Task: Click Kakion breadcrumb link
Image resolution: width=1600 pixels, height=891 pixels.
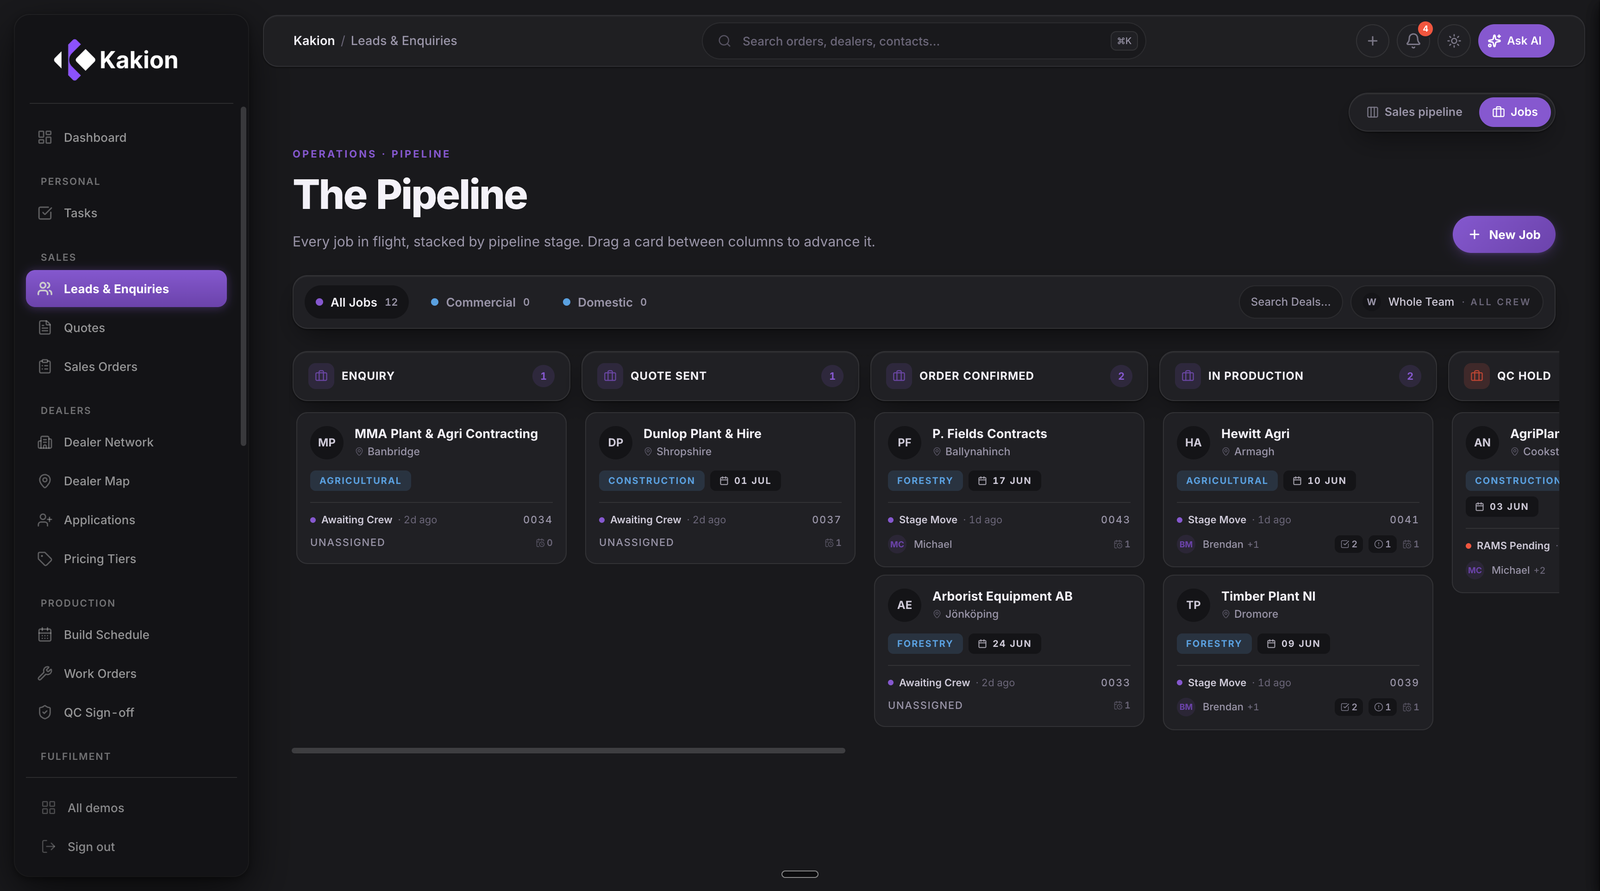Action: coord(314,41)
